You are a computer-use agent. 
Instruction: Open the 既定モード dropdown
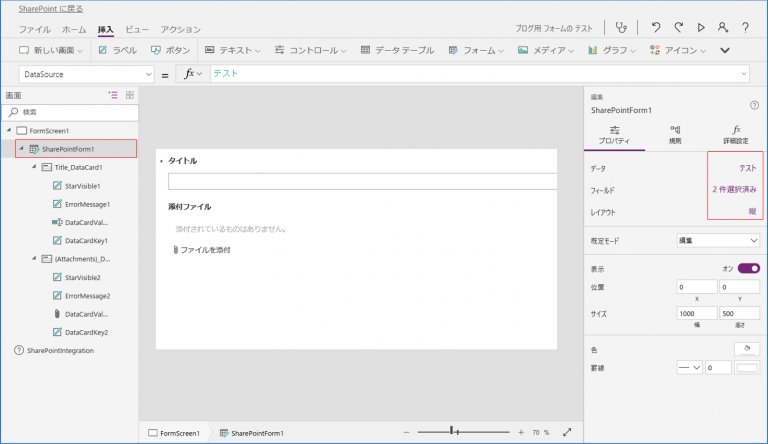718,240
